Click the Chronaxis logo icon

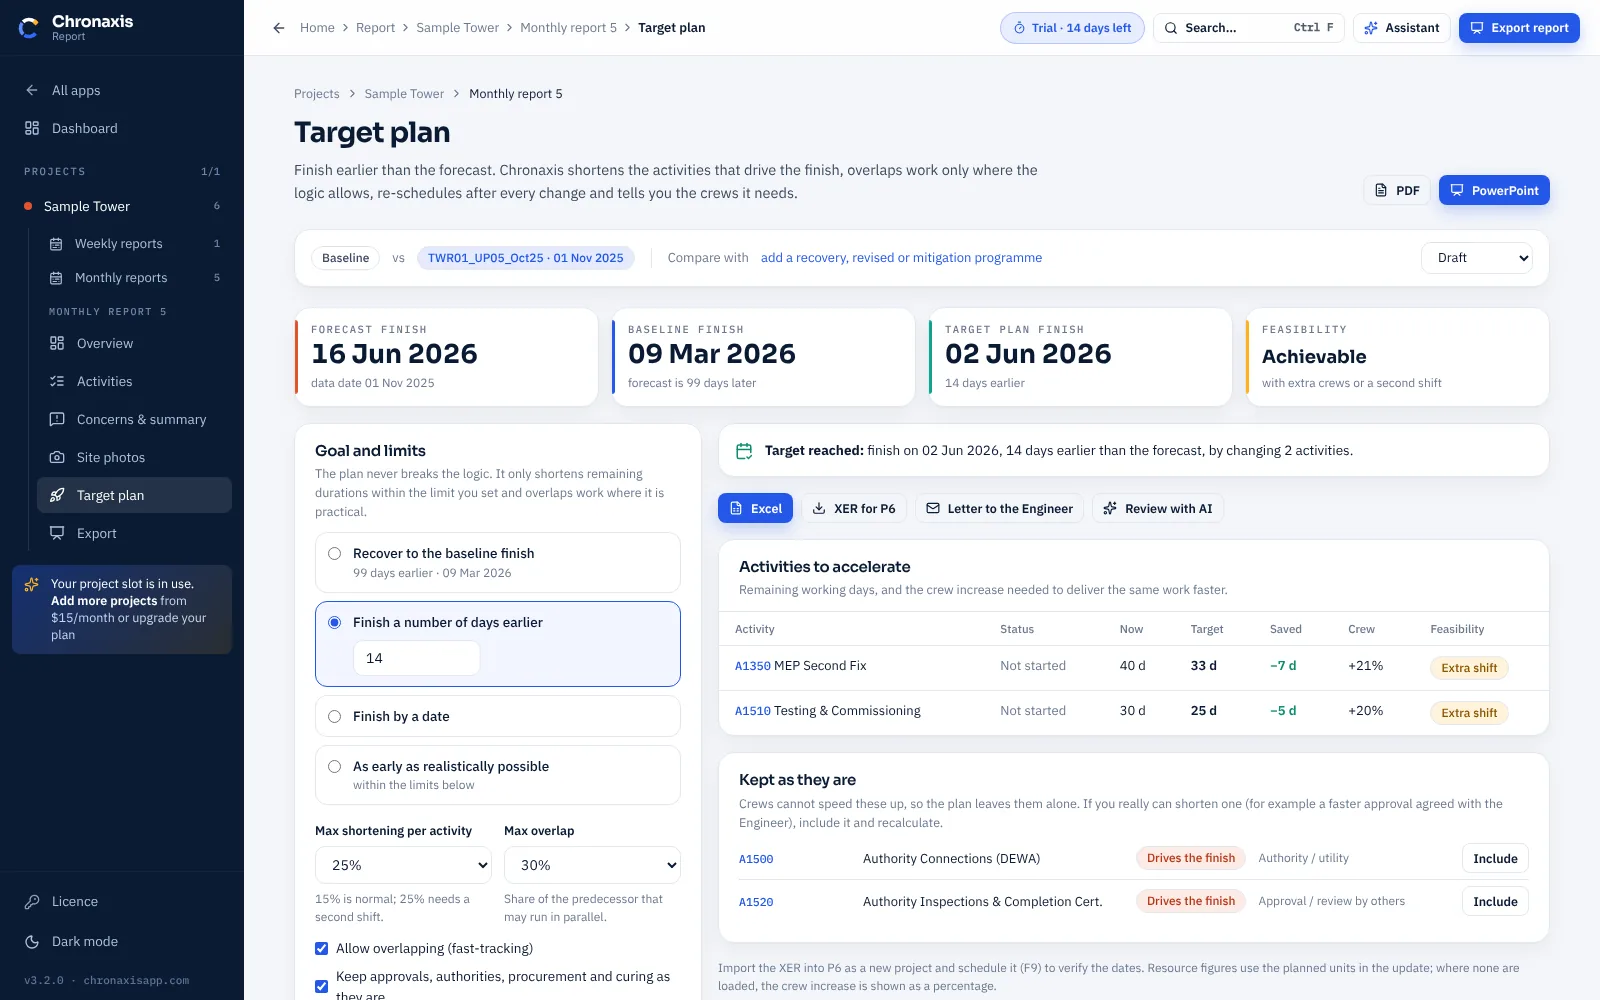29,28
